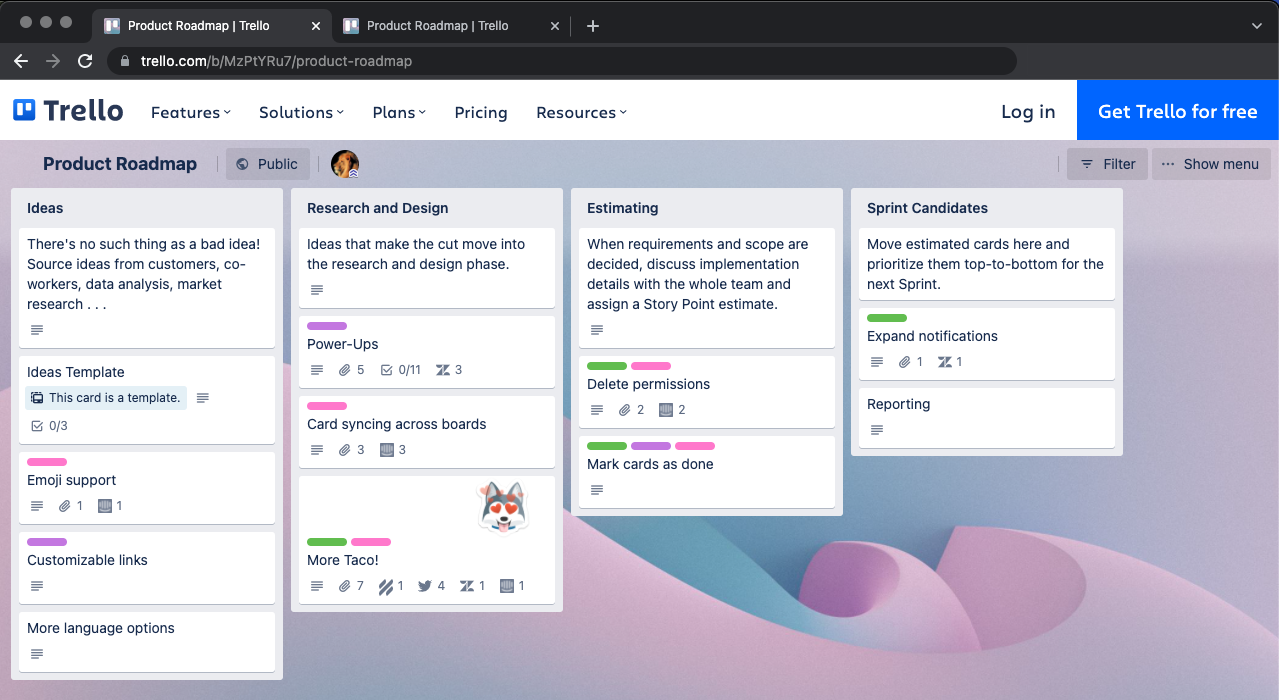Click the green label on Delete permissions card
Image resolution: width=1279 pixels, height=700 pixels.
pos(607,366)
